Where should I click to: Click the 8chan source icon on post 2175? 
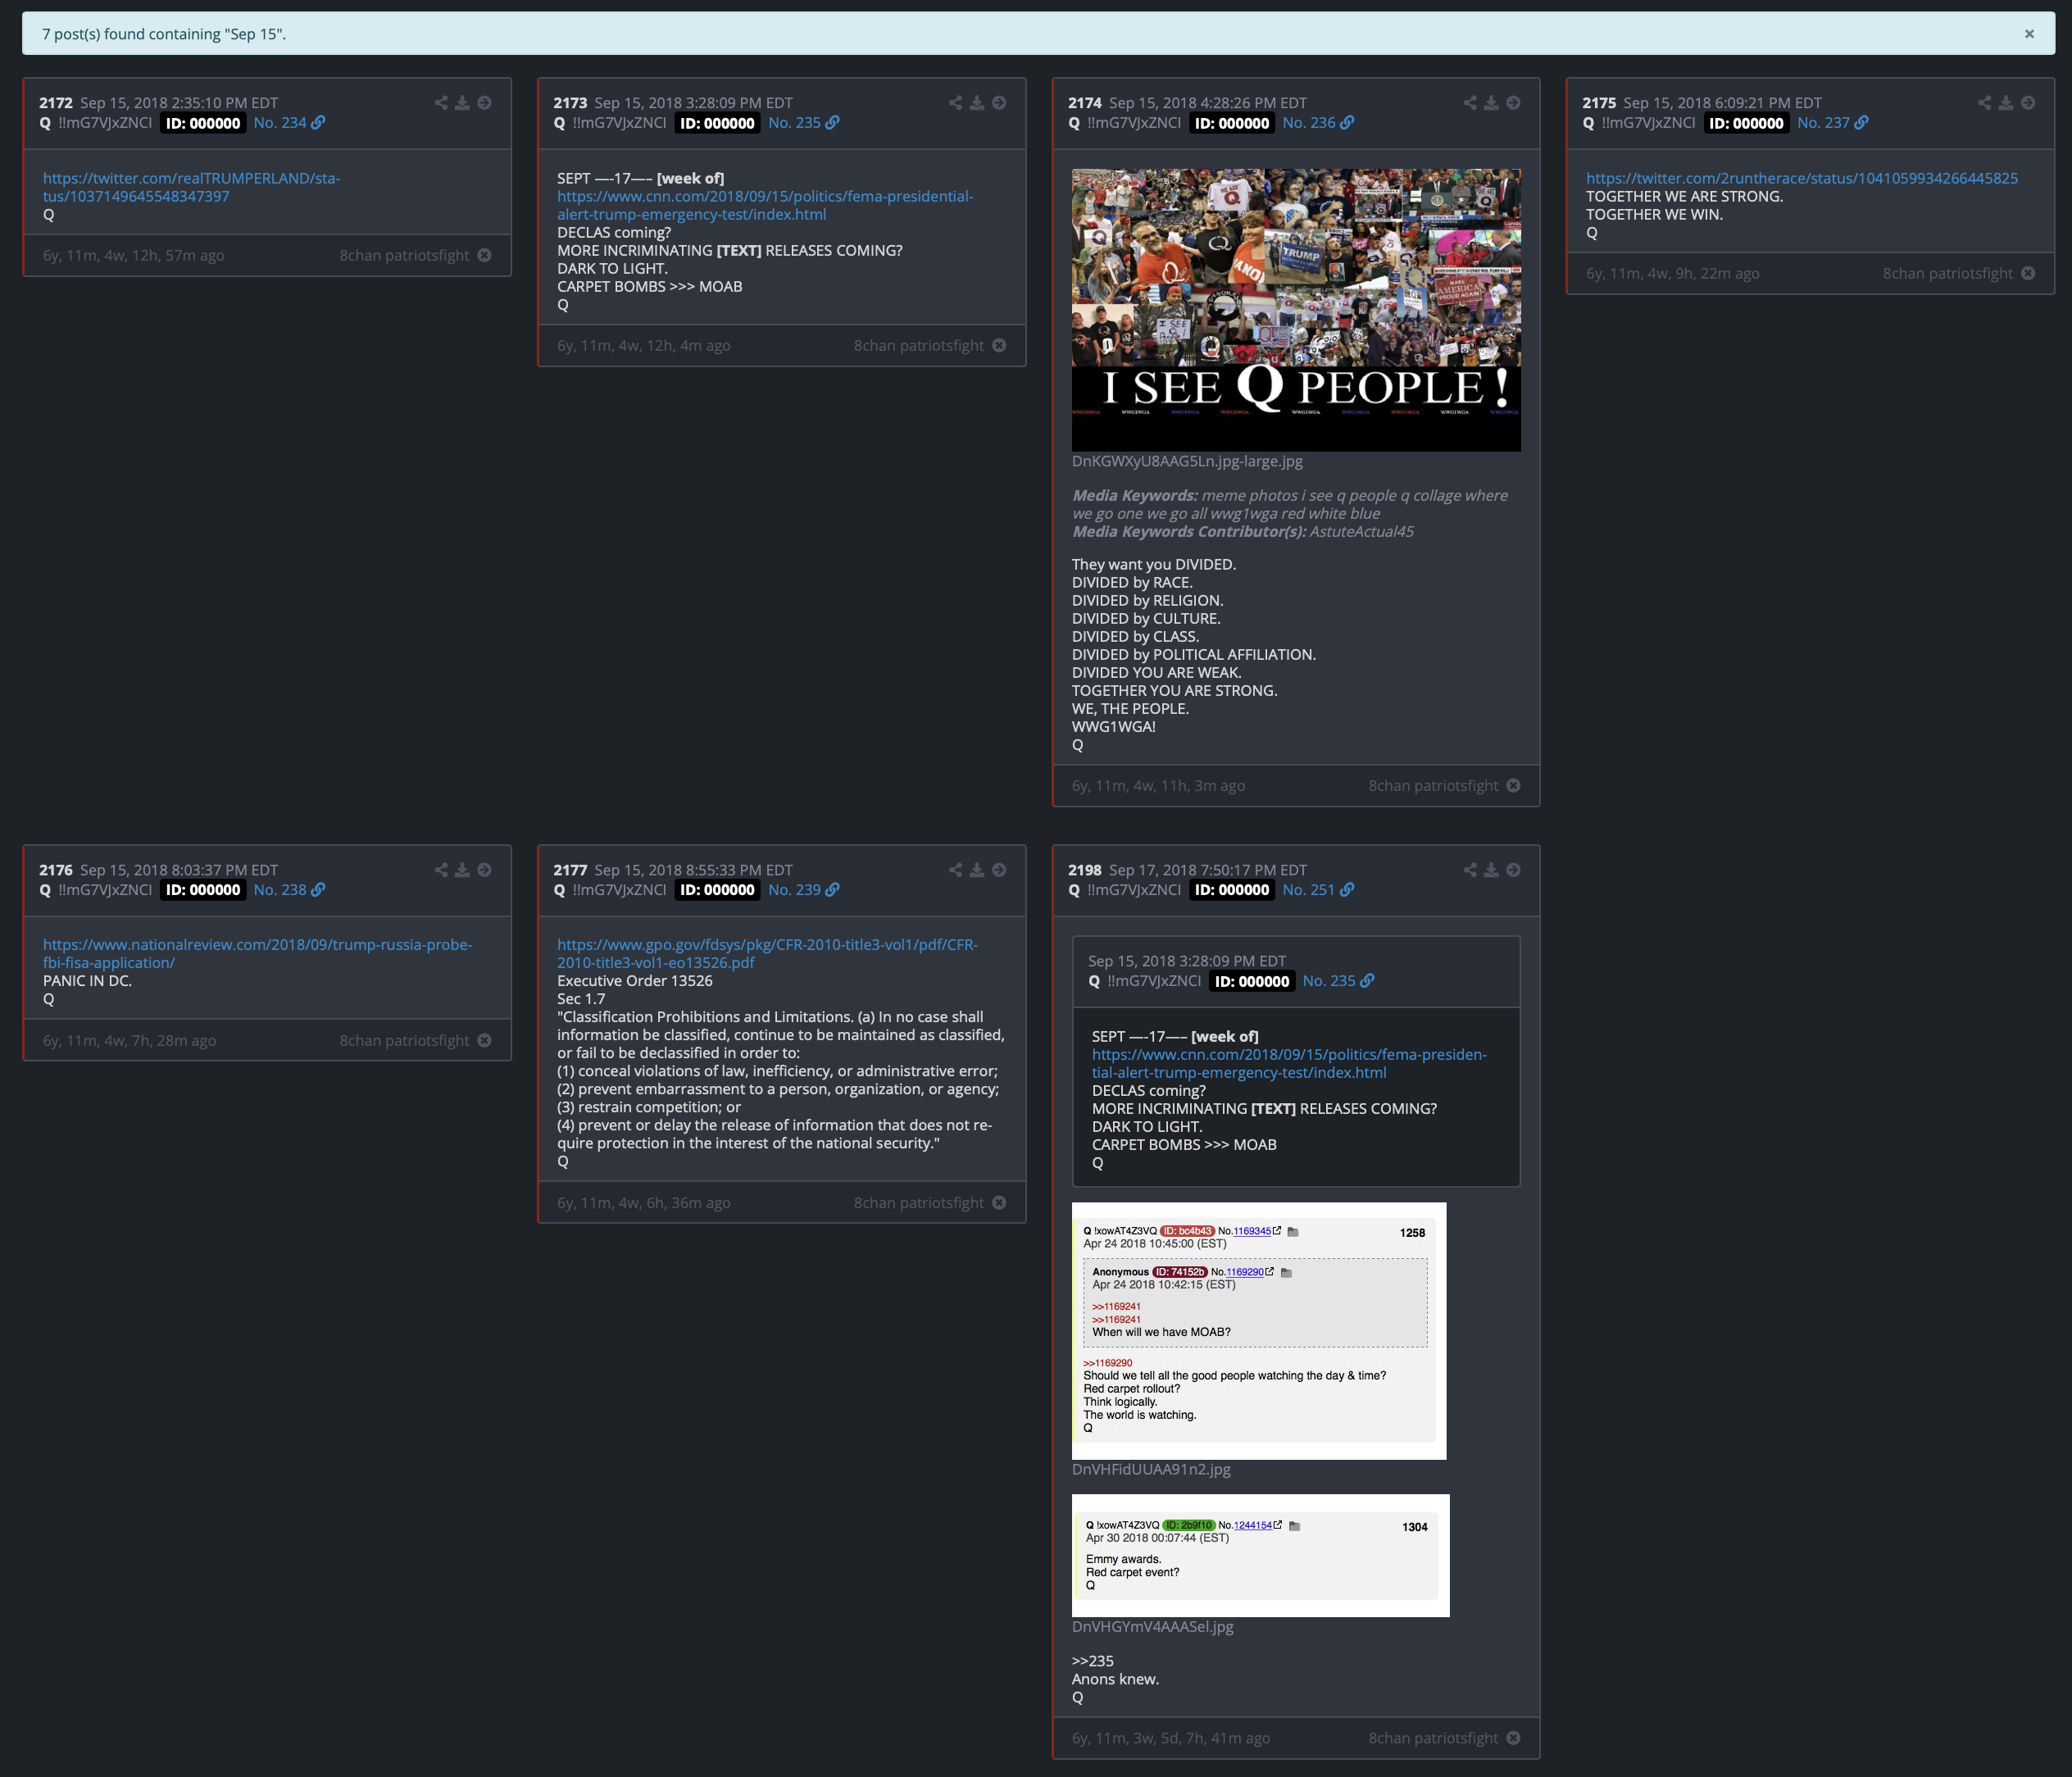click(x=2028, y=273)
